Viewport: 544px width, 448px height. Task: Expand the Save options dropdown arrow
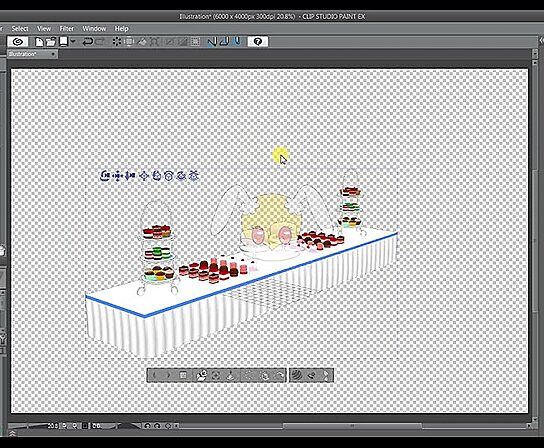click(x=73, y=42)
